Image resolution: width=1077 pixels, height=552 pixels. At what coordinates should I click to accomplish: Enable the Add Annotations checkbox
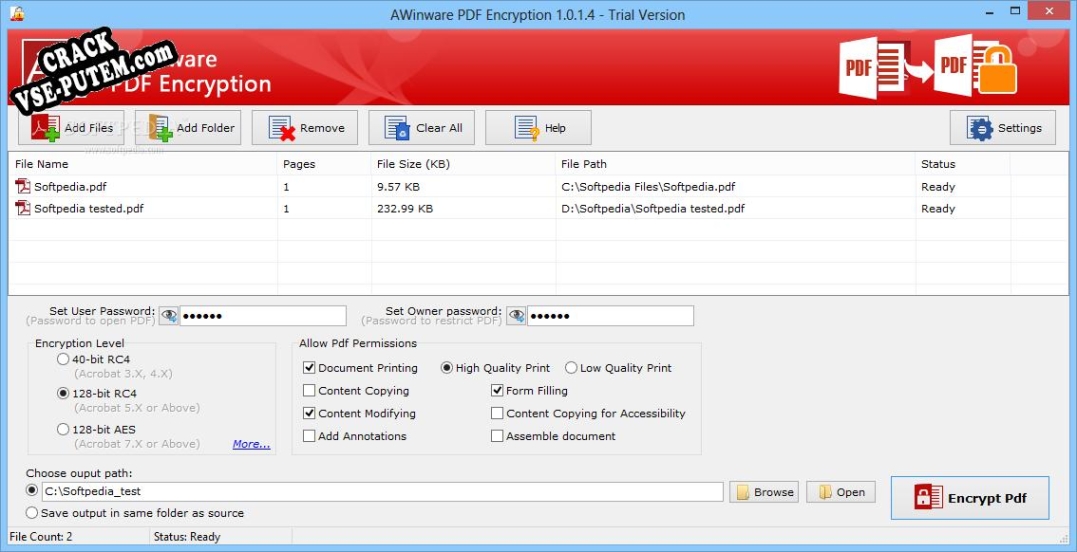tap(309, 436)
